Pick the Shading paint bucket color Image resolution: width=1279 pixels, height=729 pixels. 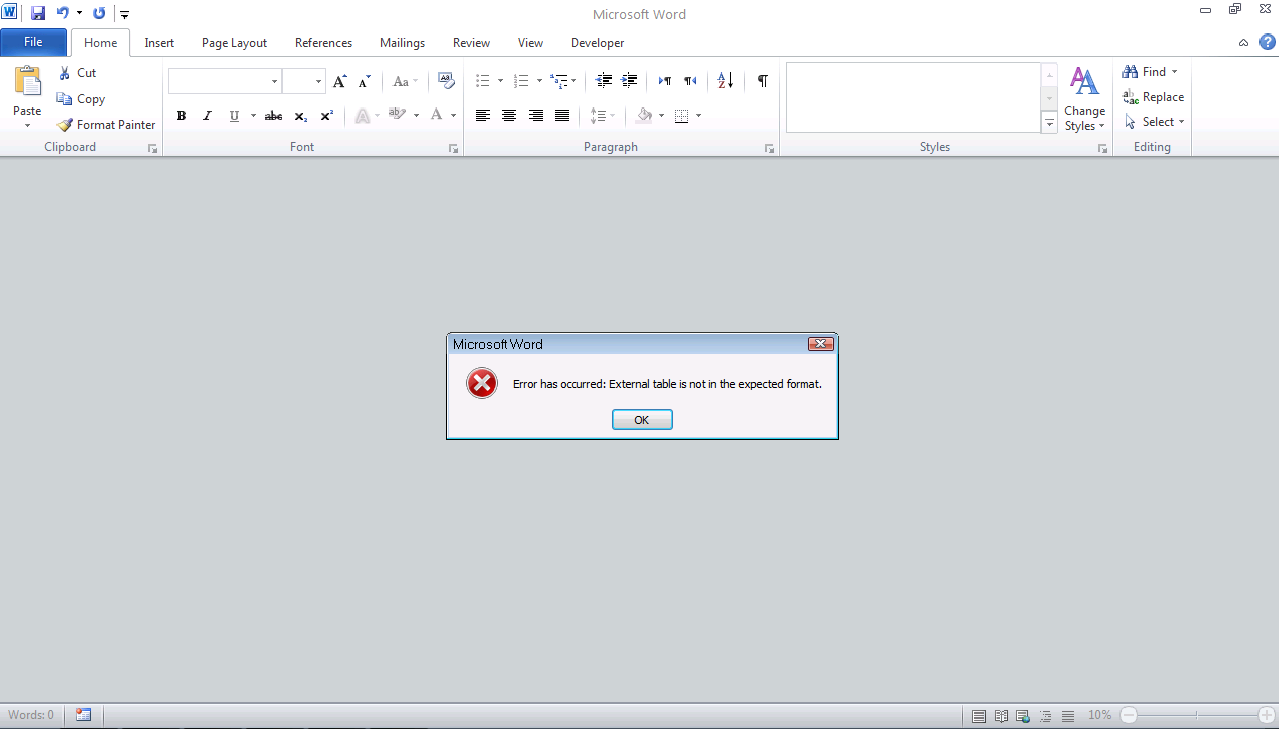(x=644, y=116)
